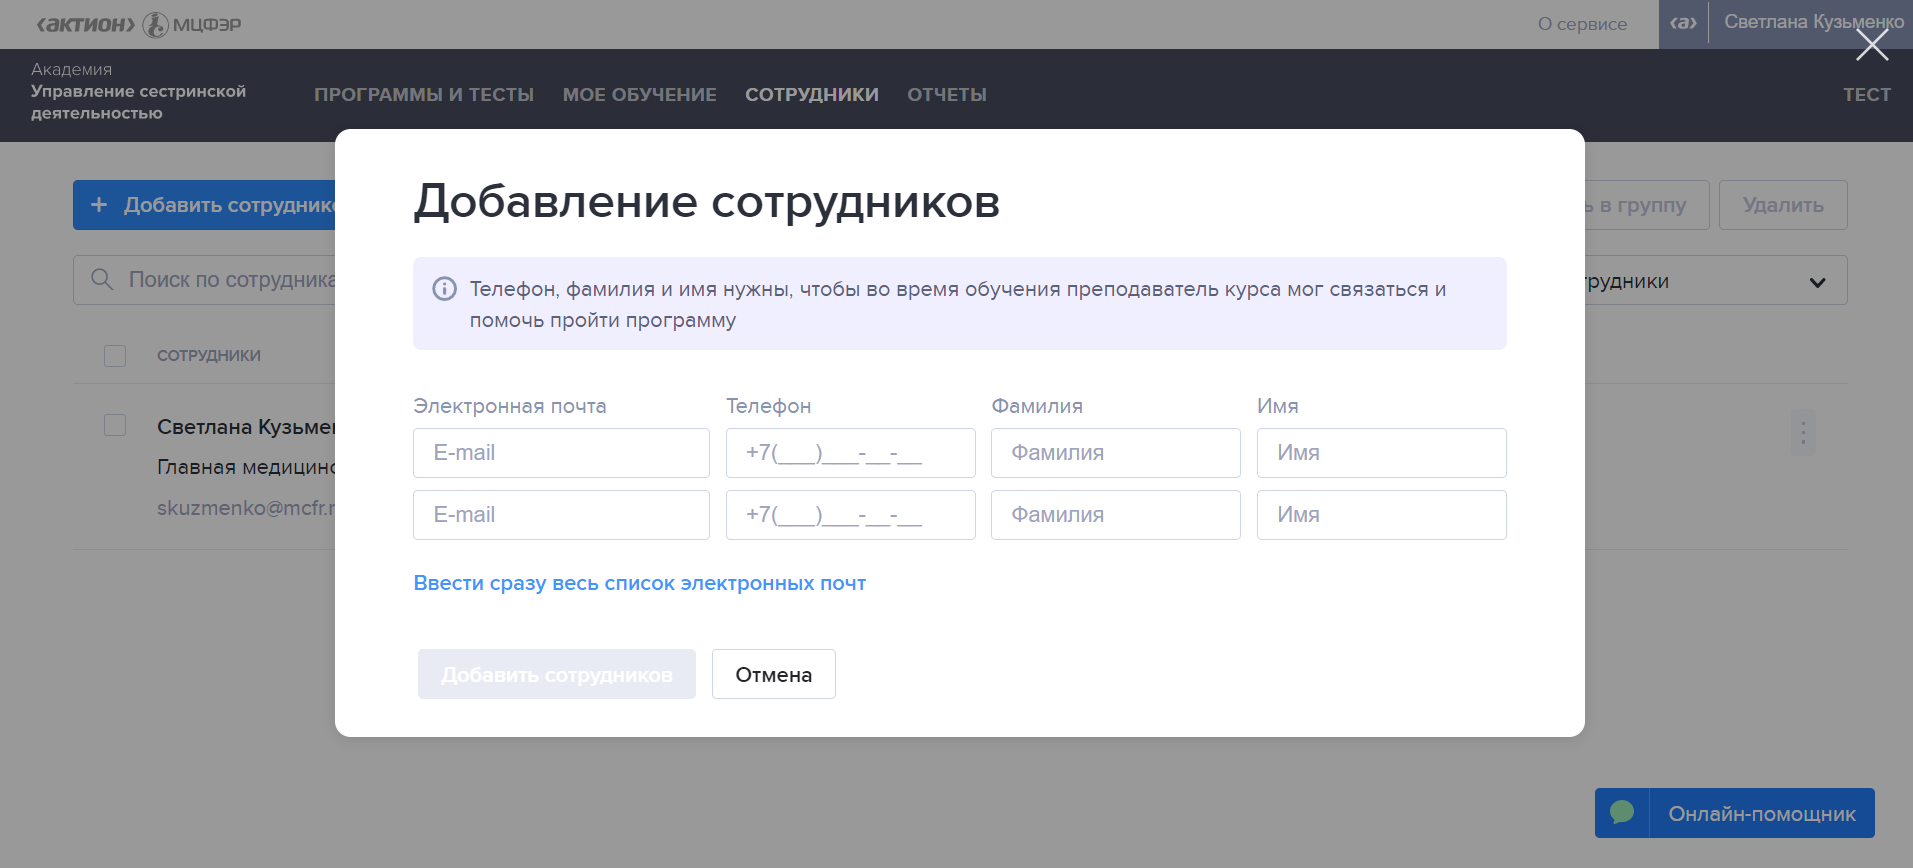This screenshot has height=868, width=1913.
Task: Click the first row Фамилия field
Action: coord(1115,453)
